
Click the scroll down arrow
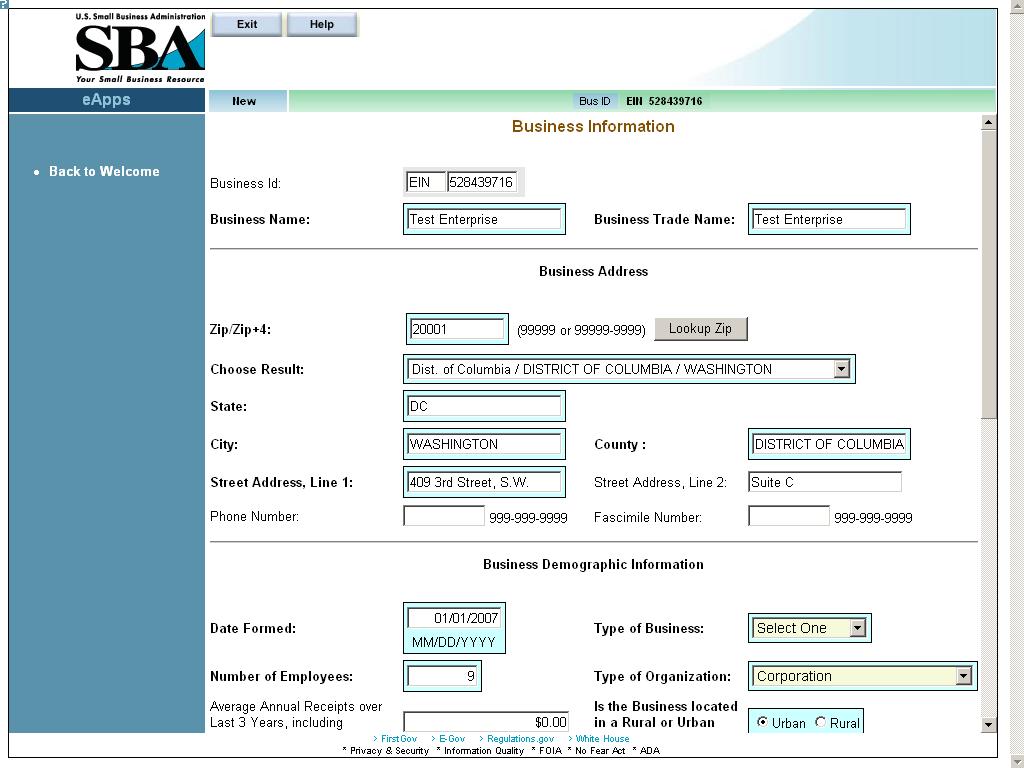[x=988, y=724]
